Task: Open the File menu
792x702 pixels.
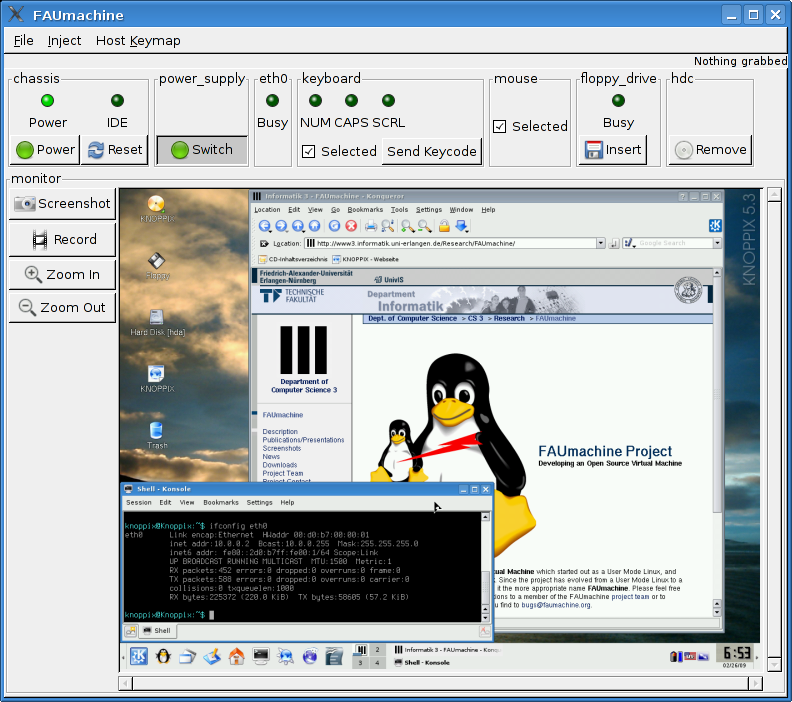Action: tap(24, 41)
